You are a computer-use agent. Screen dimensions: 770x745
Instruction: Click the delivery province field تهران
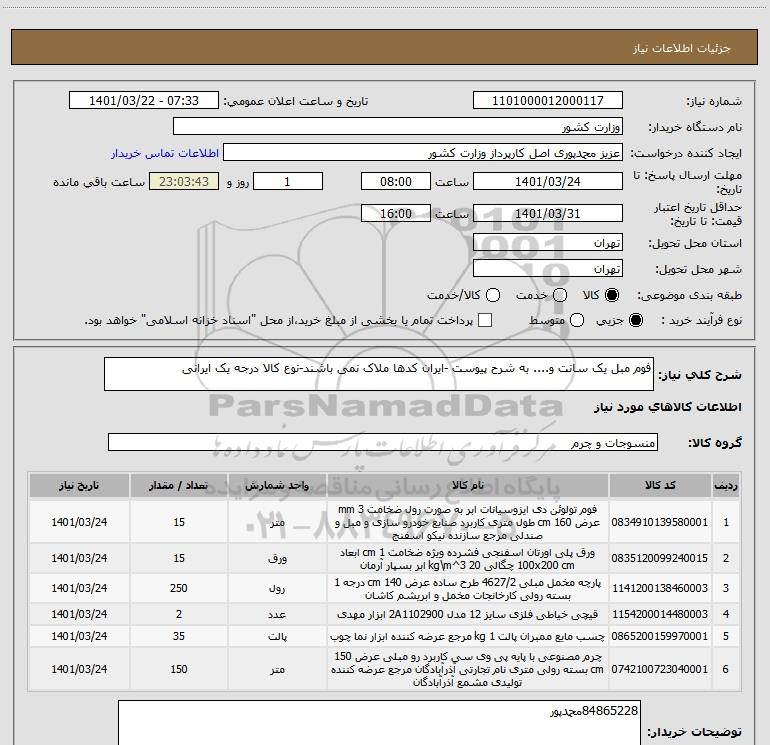point(548,242)
